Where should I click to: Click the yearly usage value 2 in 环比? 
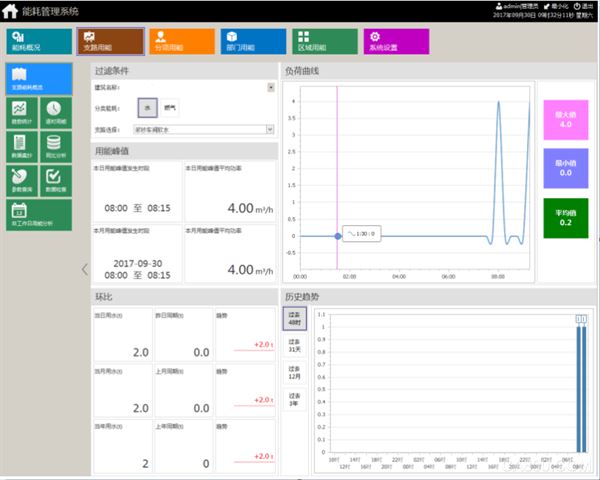tap(145, 464)
